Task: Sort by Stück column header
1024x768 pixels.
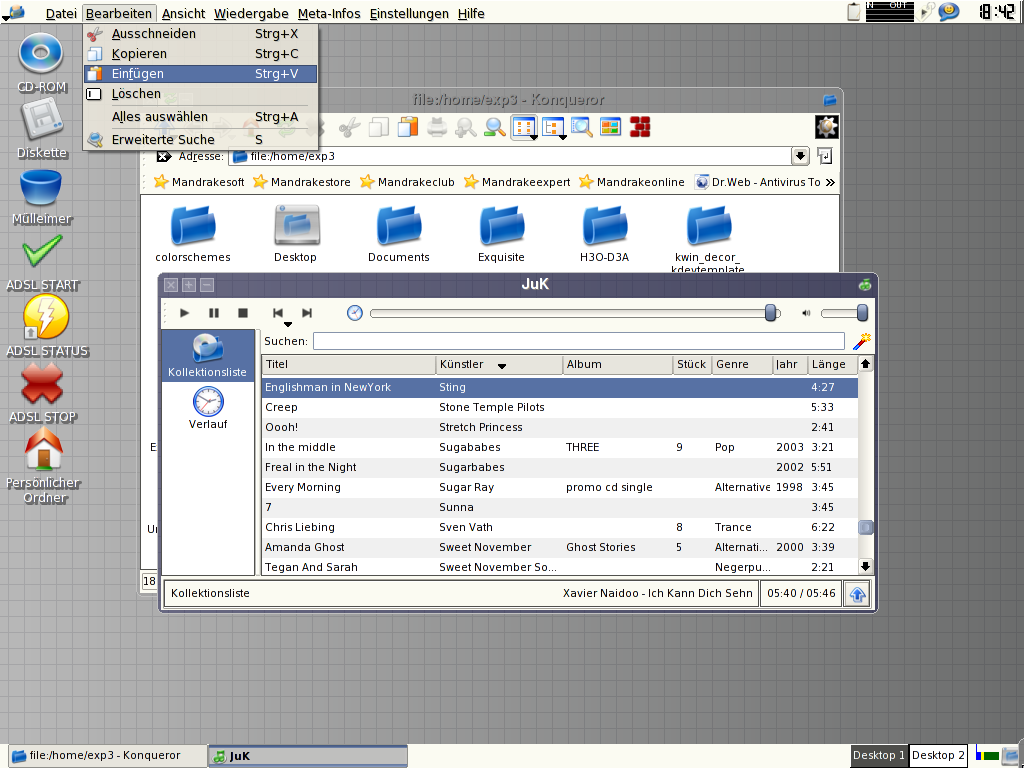Action: coord(692,364)
